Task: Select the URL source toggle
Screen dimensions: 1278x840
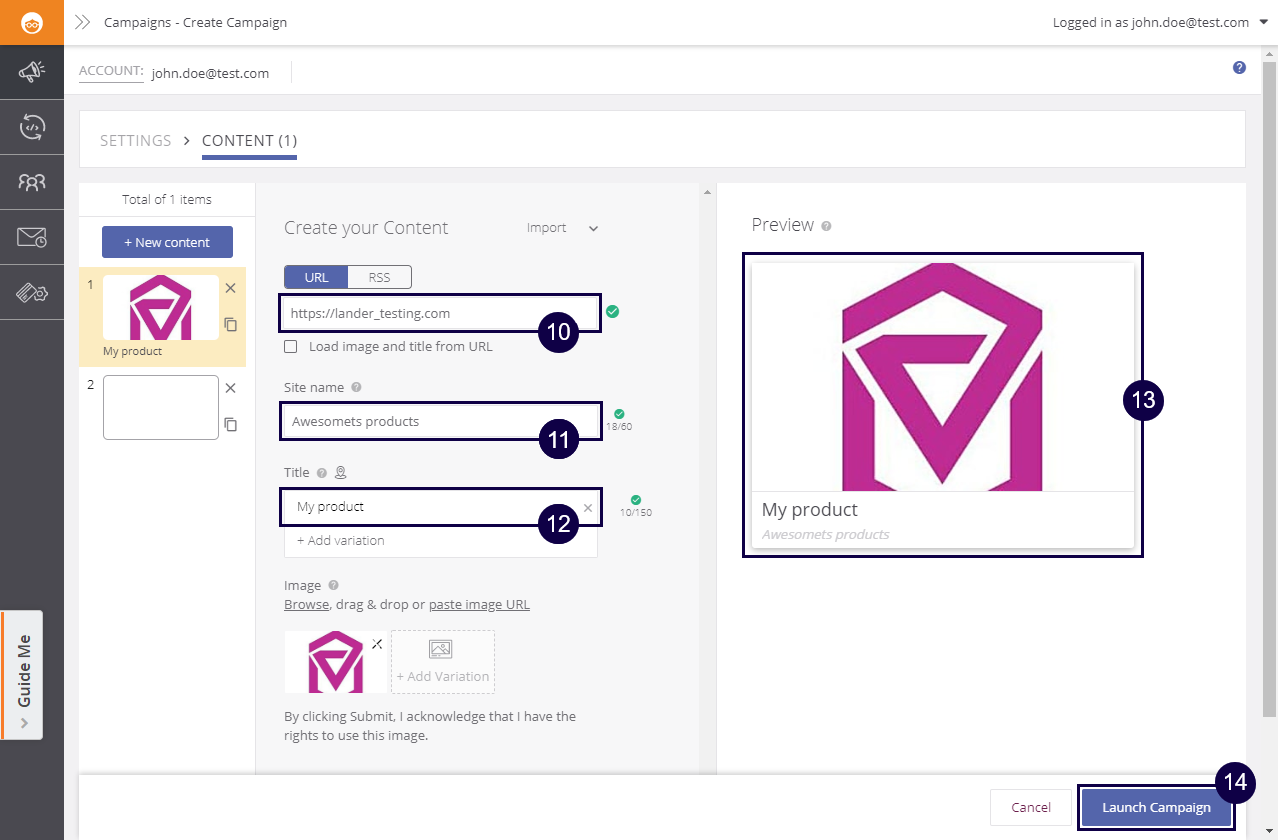Action: coord(316,277)
